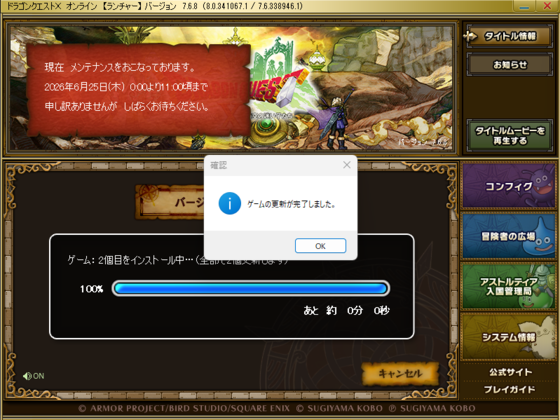Open the プレイガイド link
This screenshot has width=560, height=420.
coord(509,389)
